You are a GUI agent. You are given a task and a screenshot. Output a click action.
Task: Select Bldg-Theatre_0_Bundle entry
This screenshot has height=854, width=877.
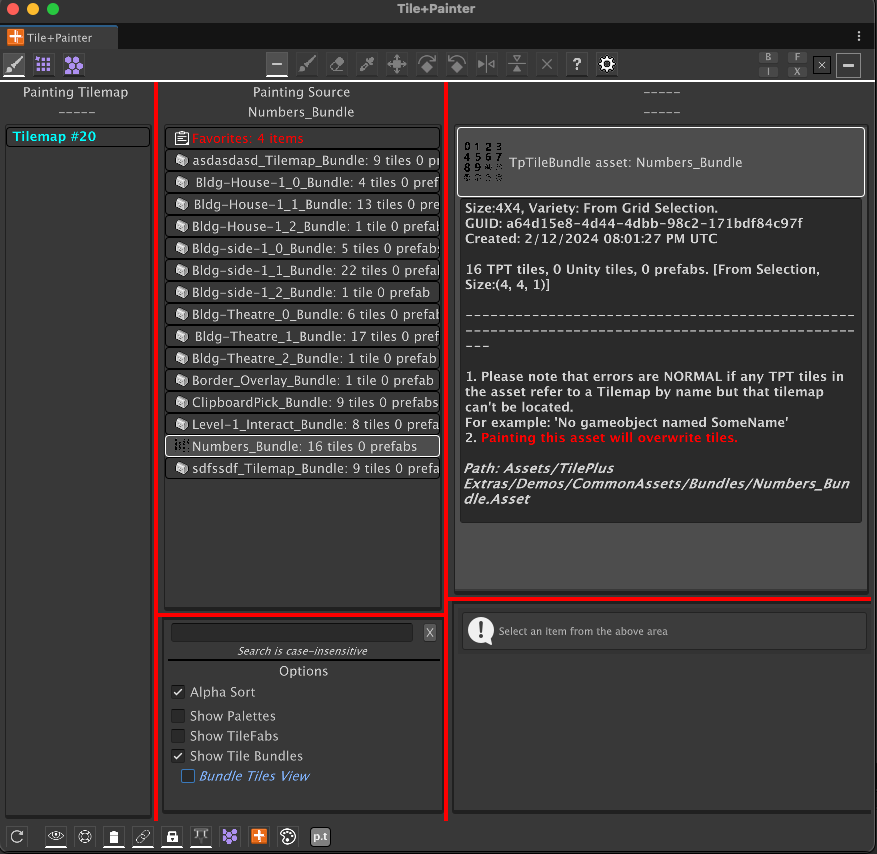click(x=302, y=314)
